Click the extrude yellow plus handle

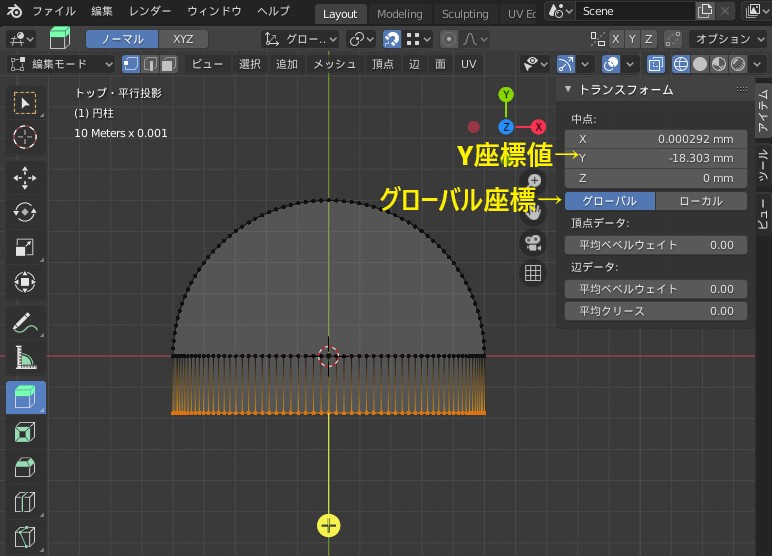pos(328,525)
